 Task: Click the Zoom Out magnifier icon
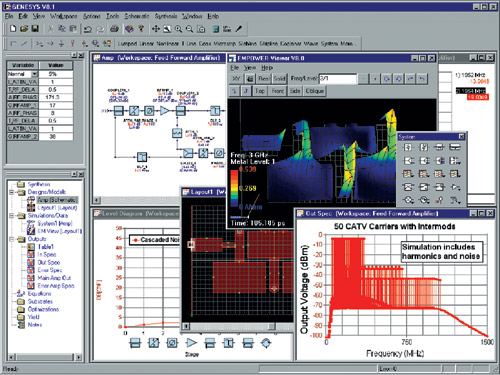(189, 29)
